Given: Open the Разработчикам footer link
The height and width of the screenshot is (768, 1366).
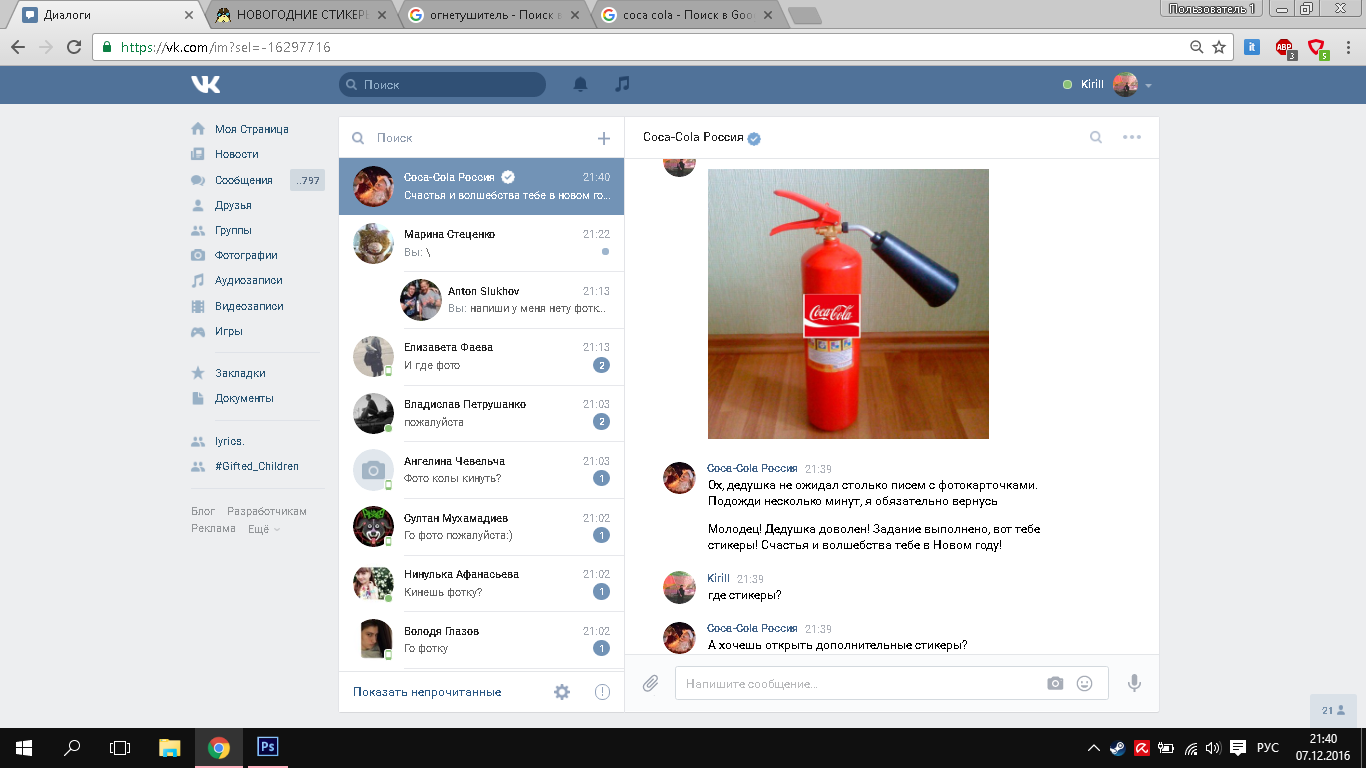Looking at the screenshot, I should pos(267,511).
